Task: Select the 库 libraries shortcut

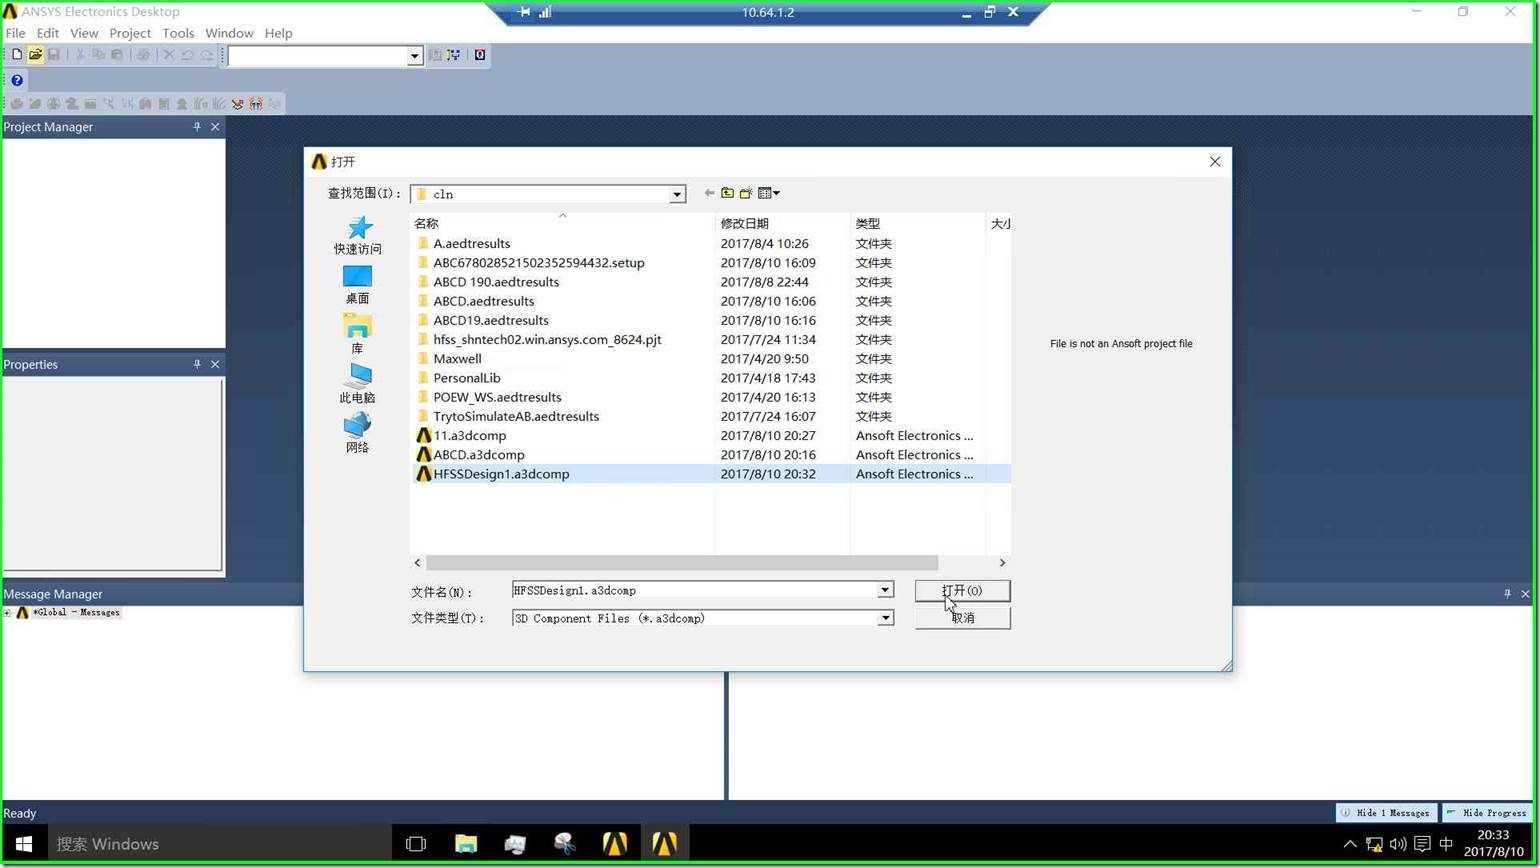Action: 357,334
